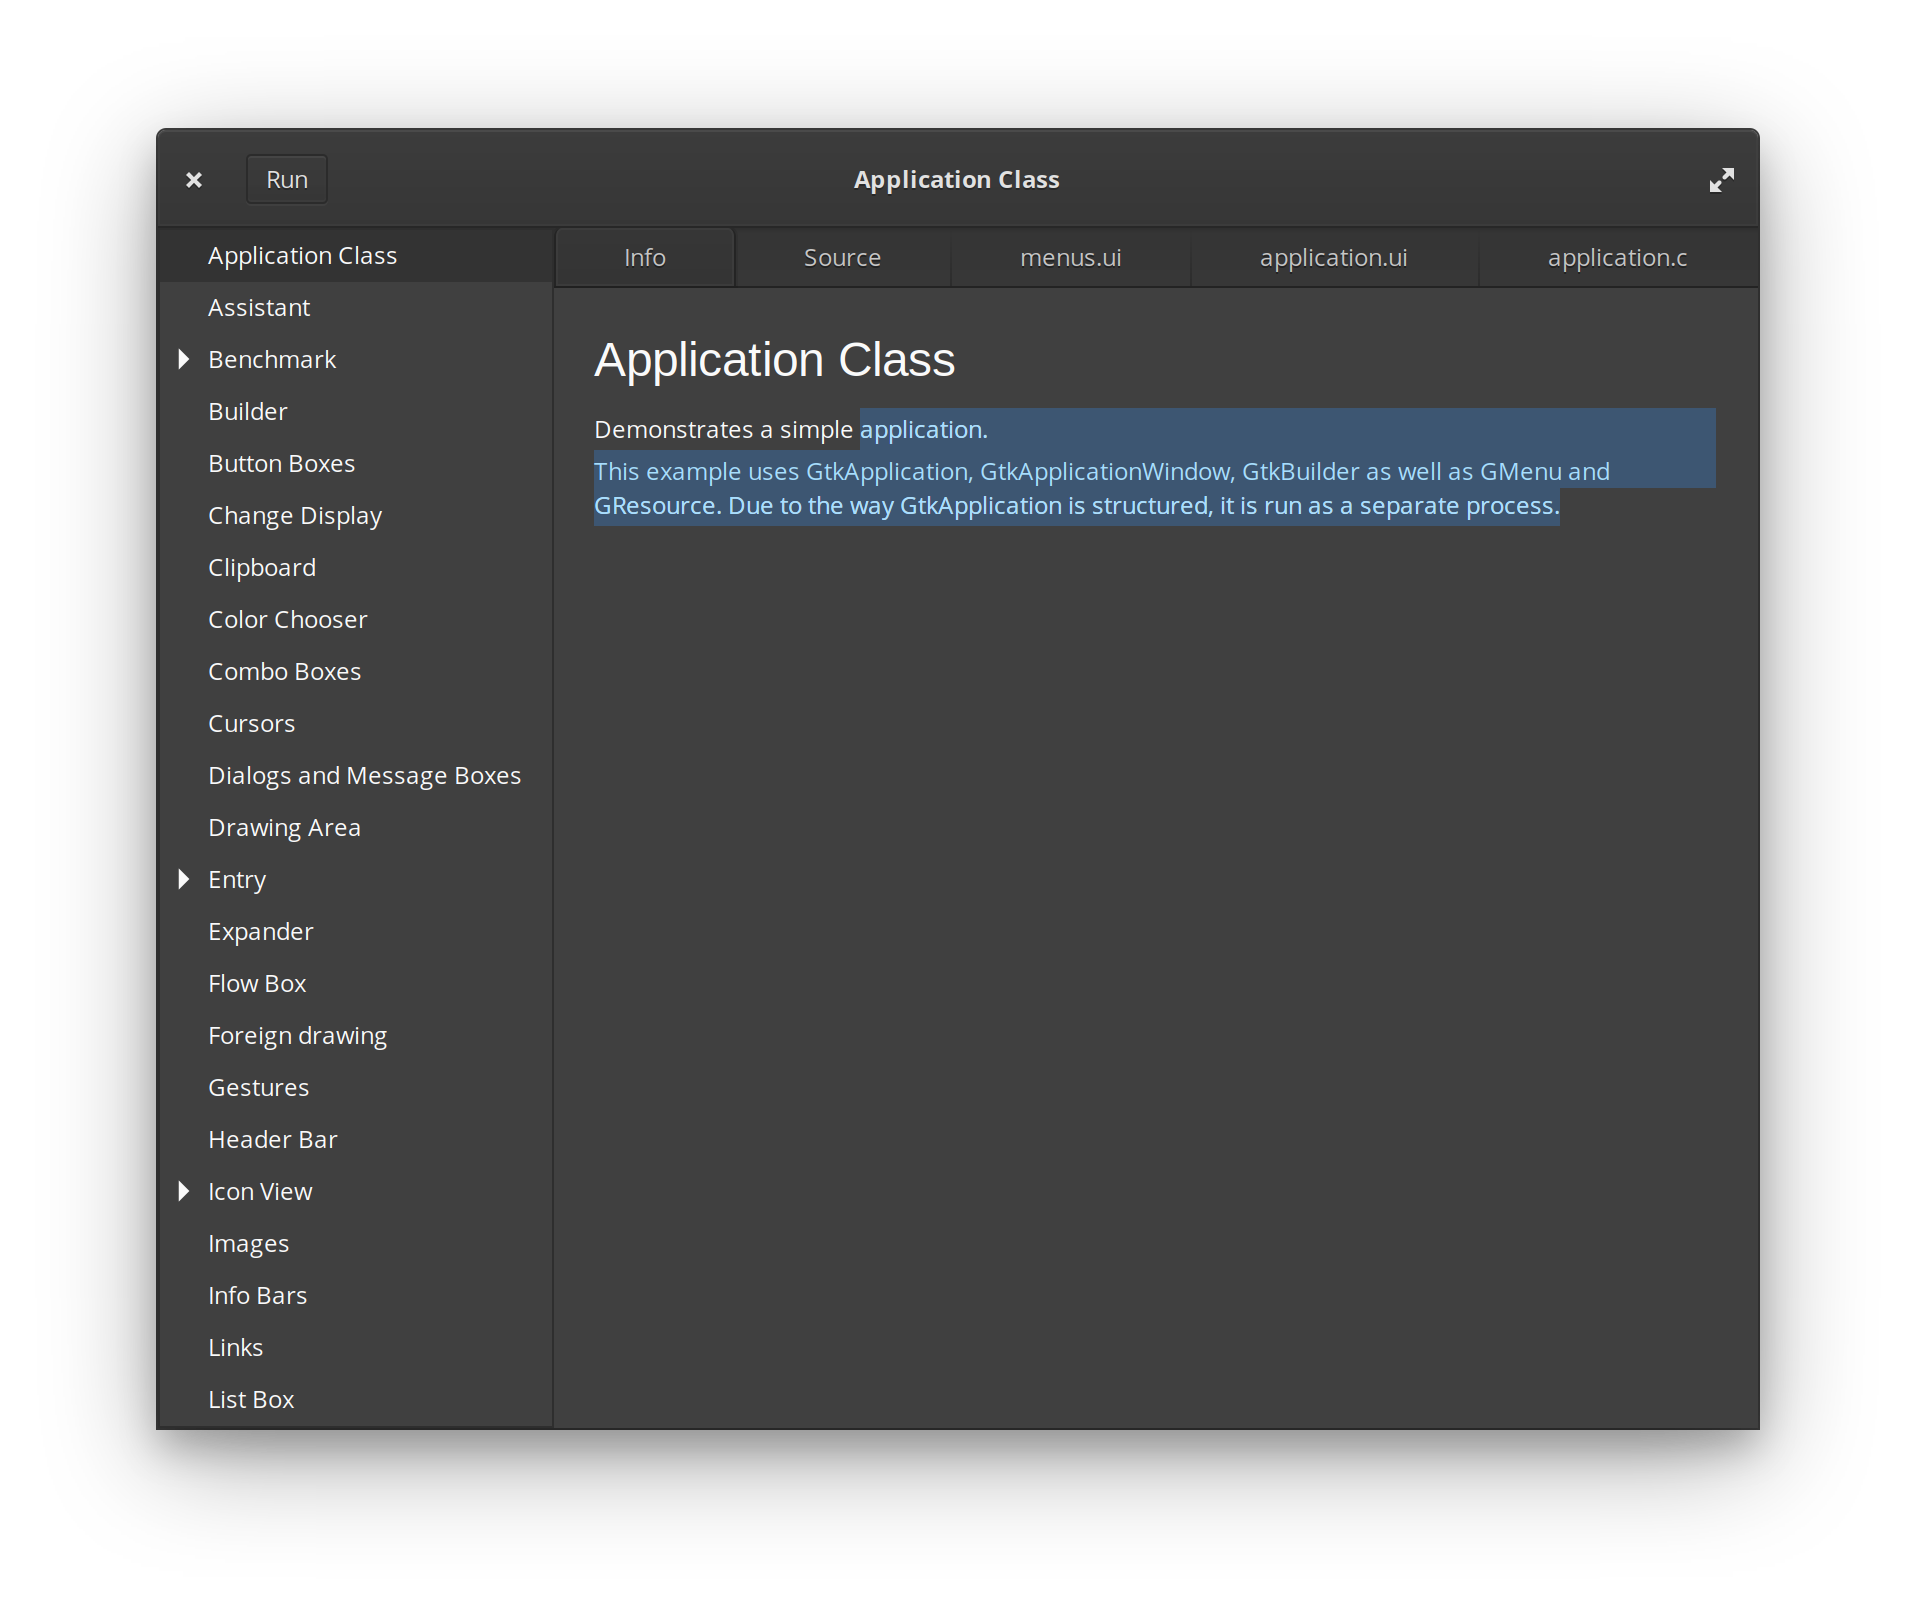This screenshot has height=1614, width=1916.
Task: Open the menus.ui tab
Action: pos(1070,257)
